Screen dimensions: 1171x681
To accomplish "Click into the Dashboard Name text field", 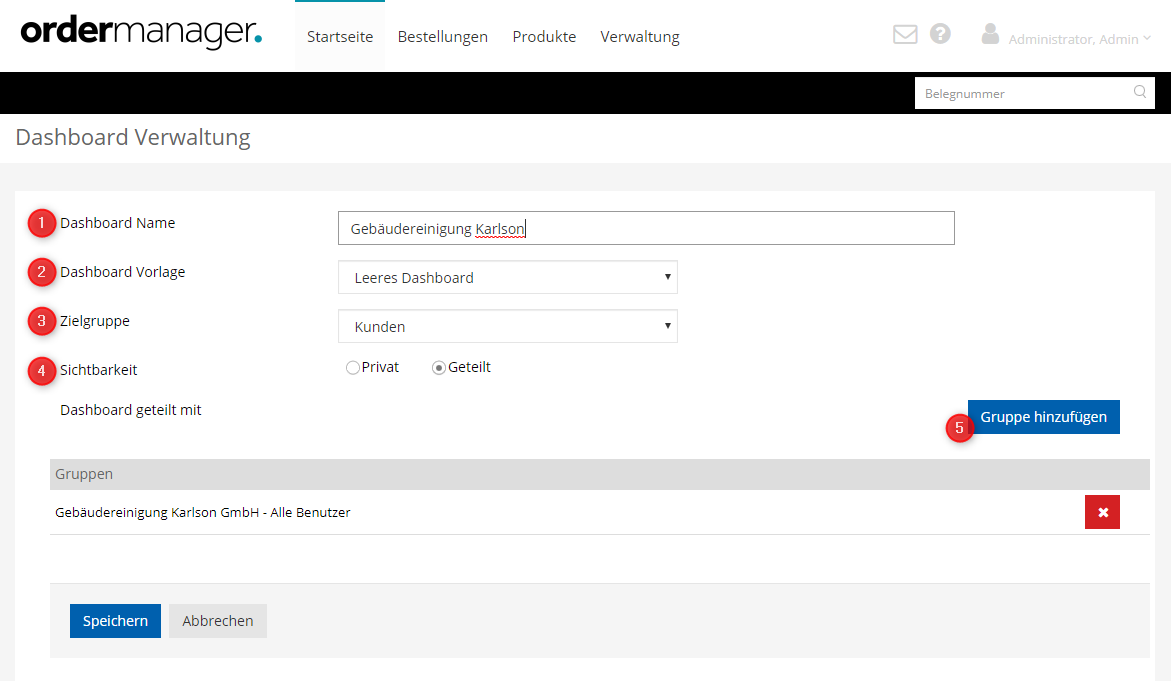I will pos(646,228).
